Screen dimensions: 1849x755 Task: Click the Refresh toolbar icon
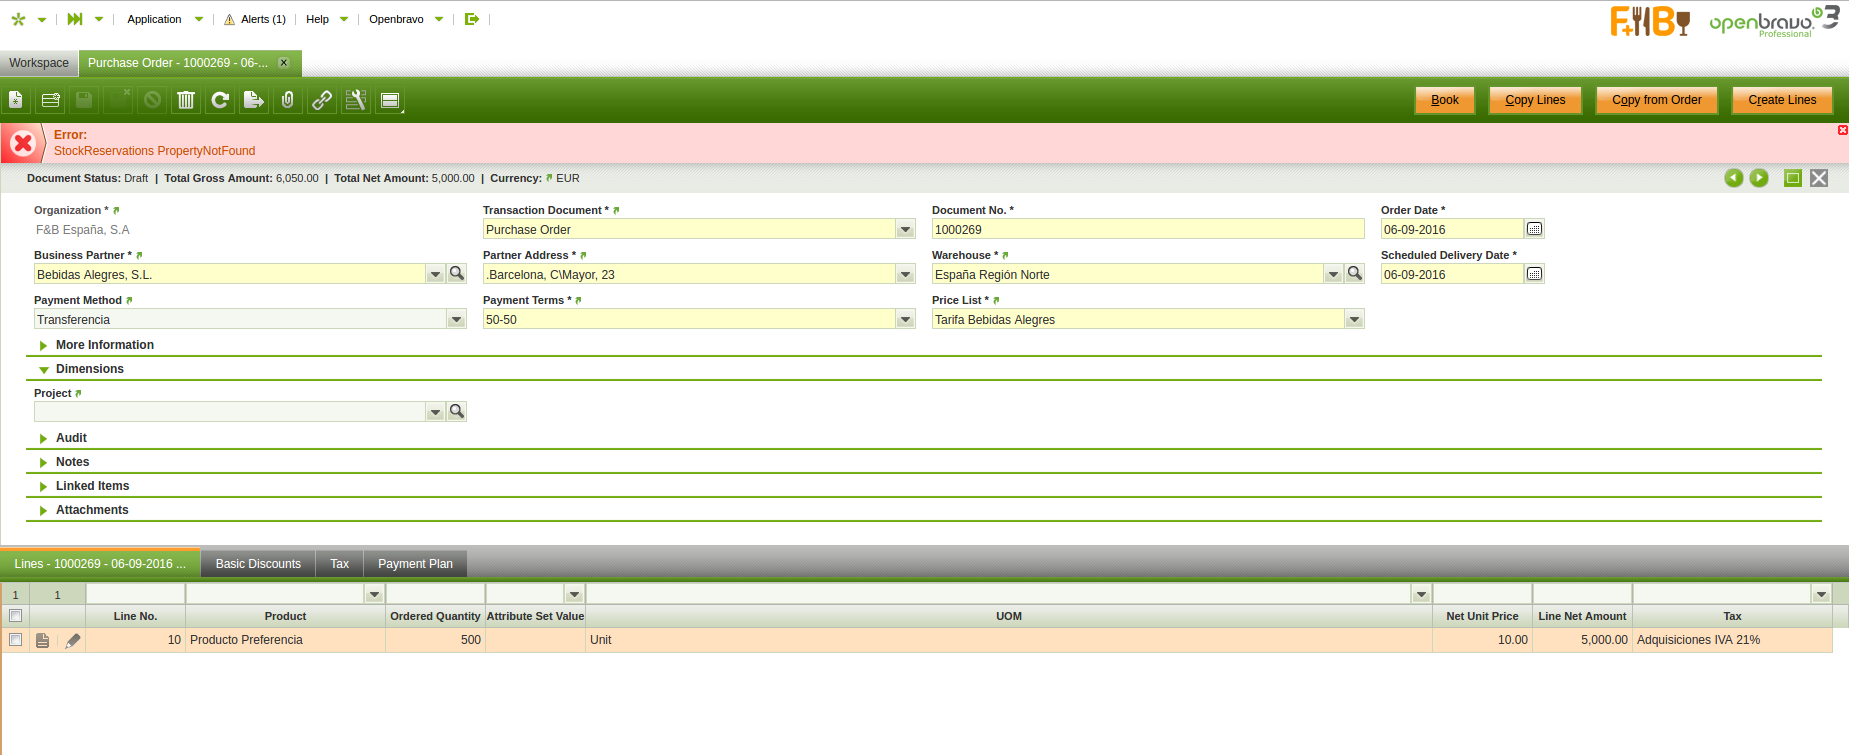click(x=220, y=100)
